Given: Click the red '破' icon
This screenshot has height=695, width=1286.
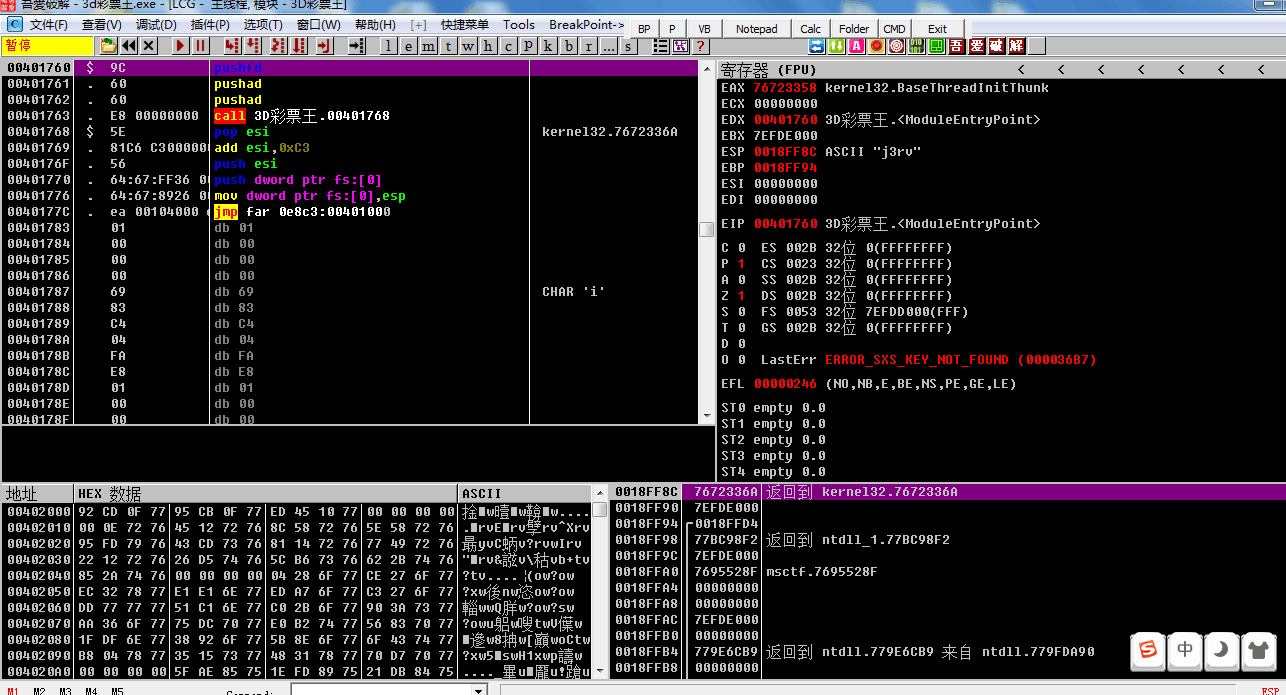Looking at the screenshot, I should point(997,46).
